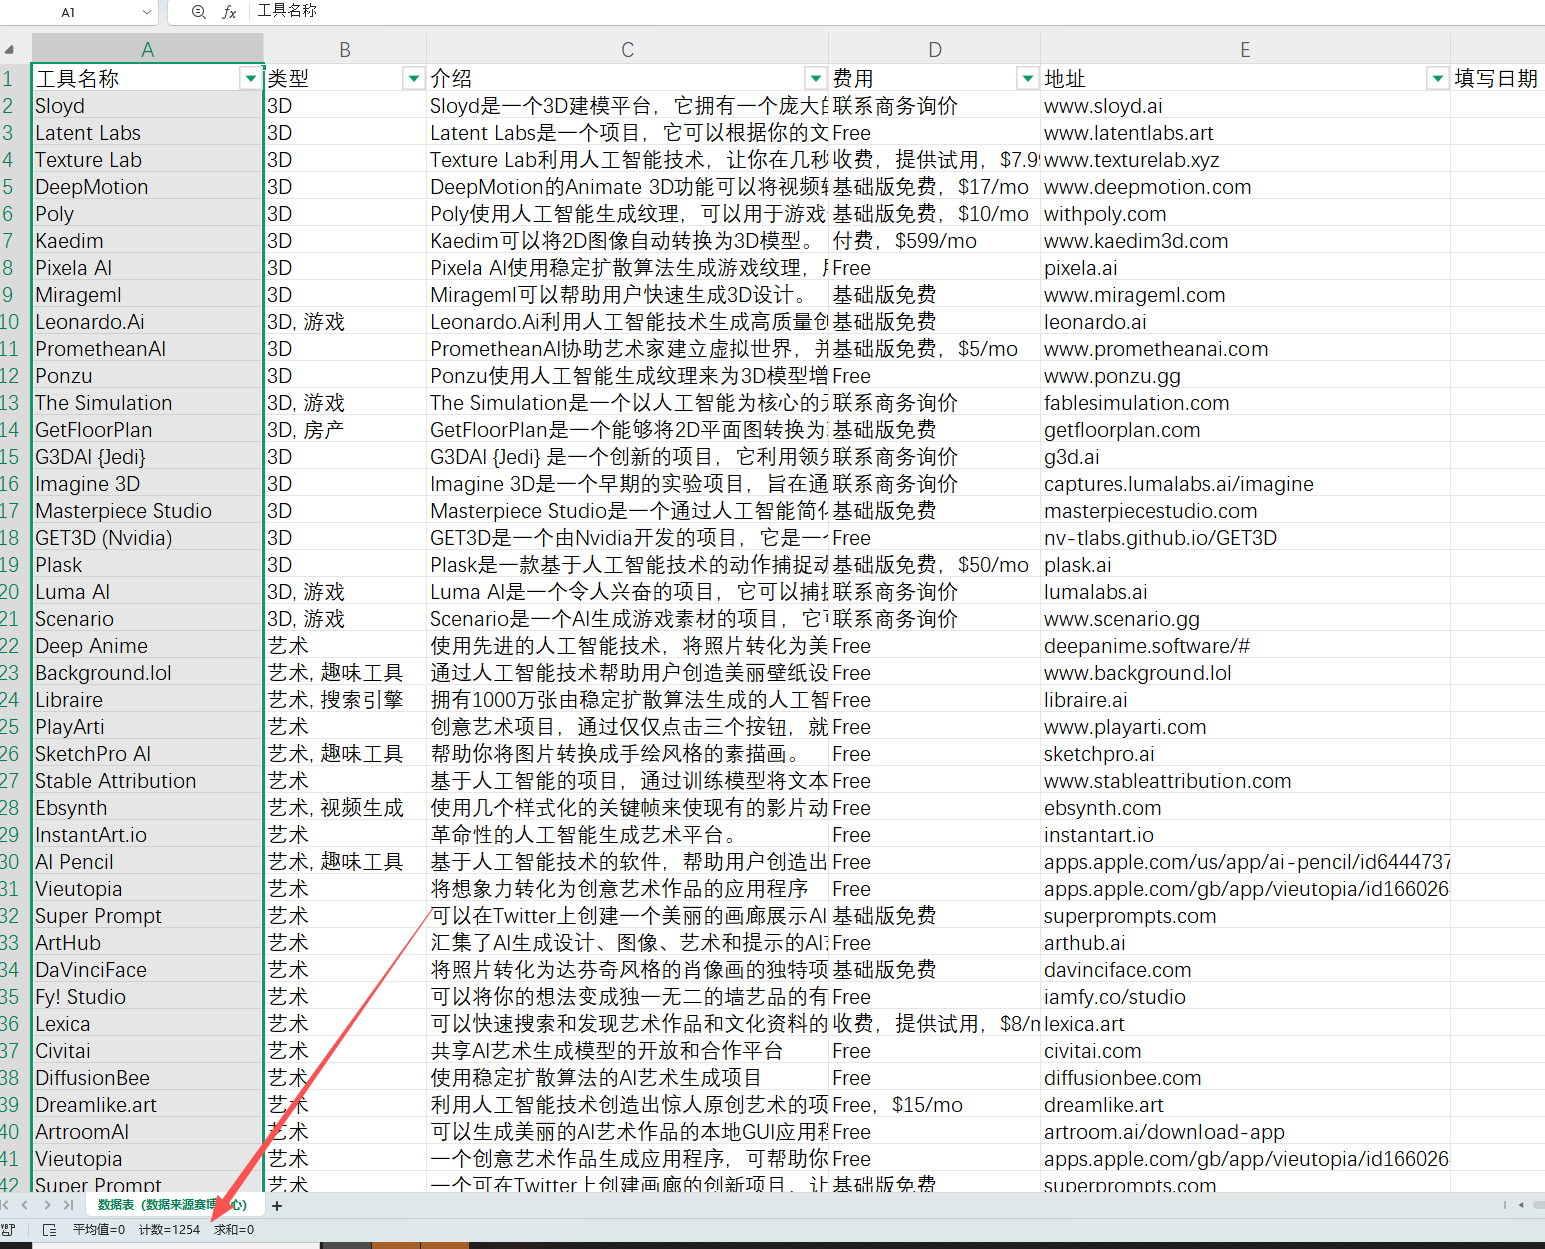Click the select-all corner triangle
The width and height of the screenshot is (1545, 1249).
click(10, 49)
